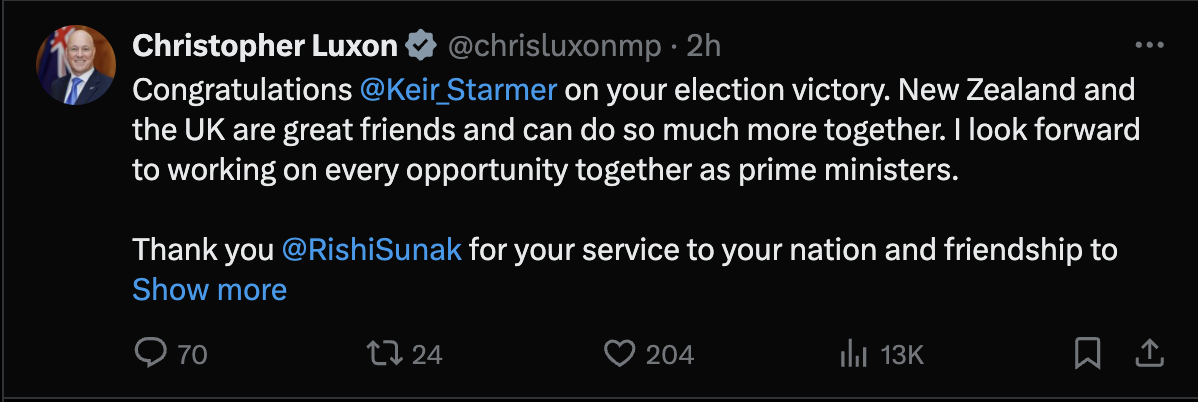Click the share upload arrow icon
This screenshot has height=402, width=1198.
[x=1150, y=353]
